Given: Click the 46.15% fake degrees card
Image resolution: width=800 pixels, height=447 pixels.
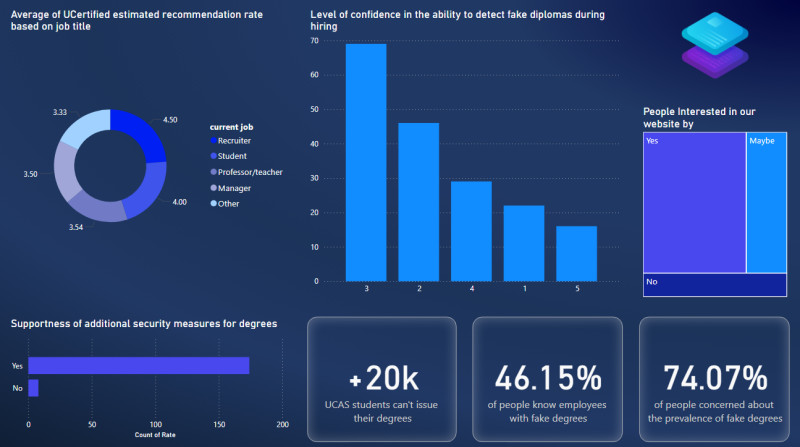Looking at the screenshot, I should [548, 378].
